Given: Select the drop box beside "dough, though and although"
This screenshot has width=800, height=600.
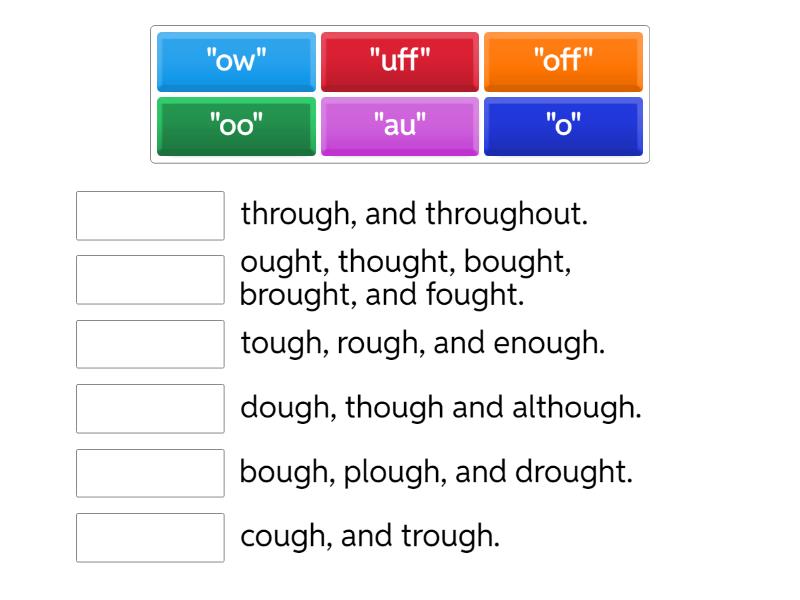Looking at the screenshot, I should pyautogui.click(x=150, y=408).
